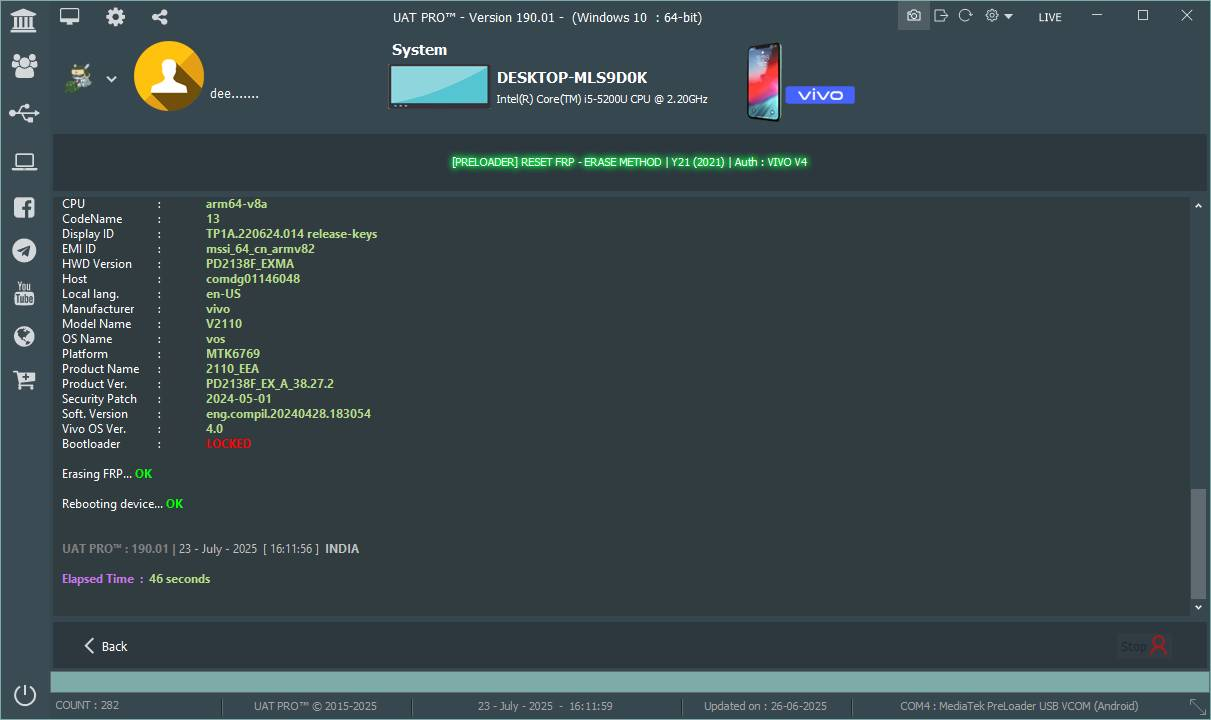
Task: Open the Telegram channel icon
Action: (x=24, y=250)
